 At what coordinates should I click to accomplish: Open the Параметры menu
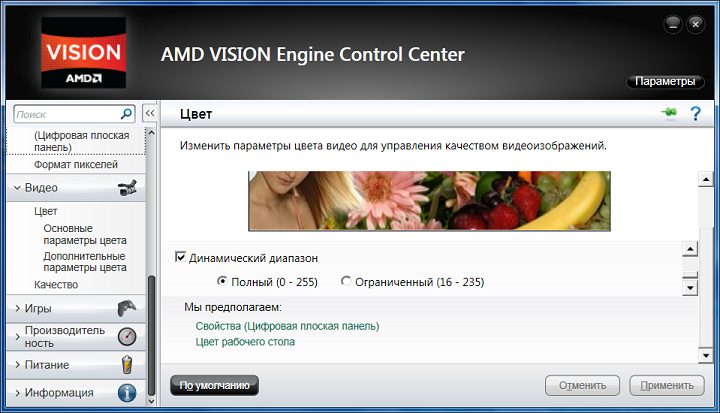coord(664,81)
